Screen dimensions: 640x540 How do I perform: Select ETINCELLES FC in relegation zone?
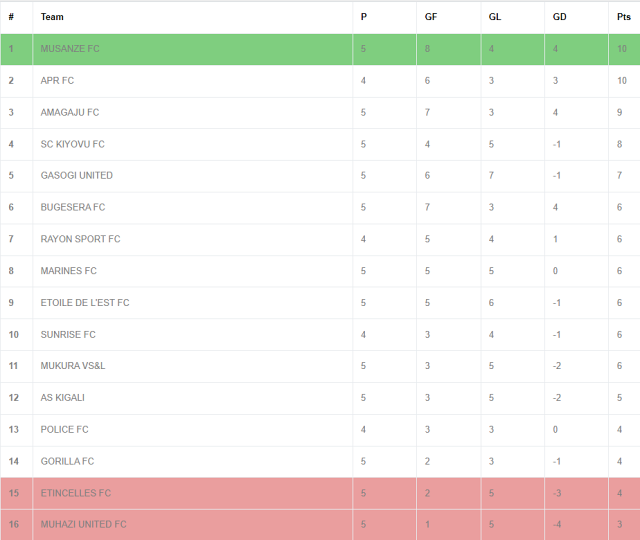(x=76, y=493)
